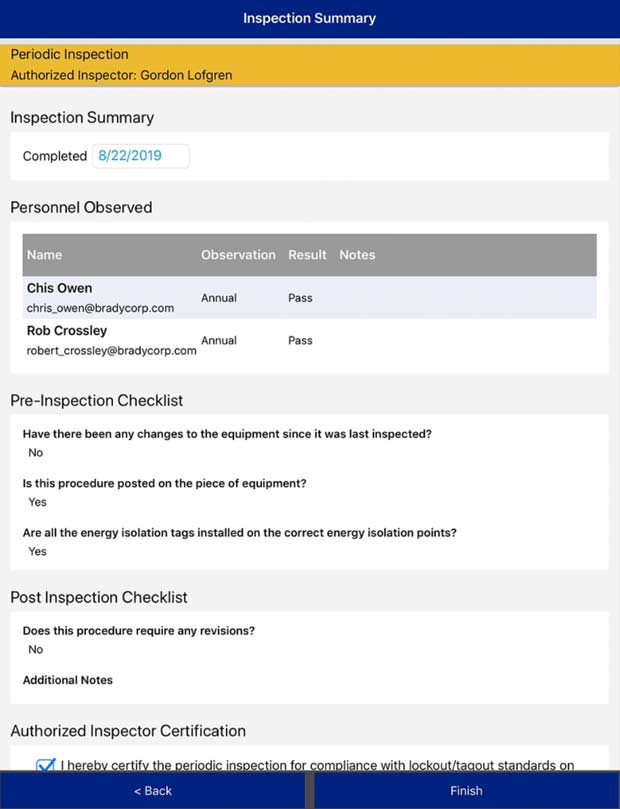Click the Result column header

click(307, 255)
